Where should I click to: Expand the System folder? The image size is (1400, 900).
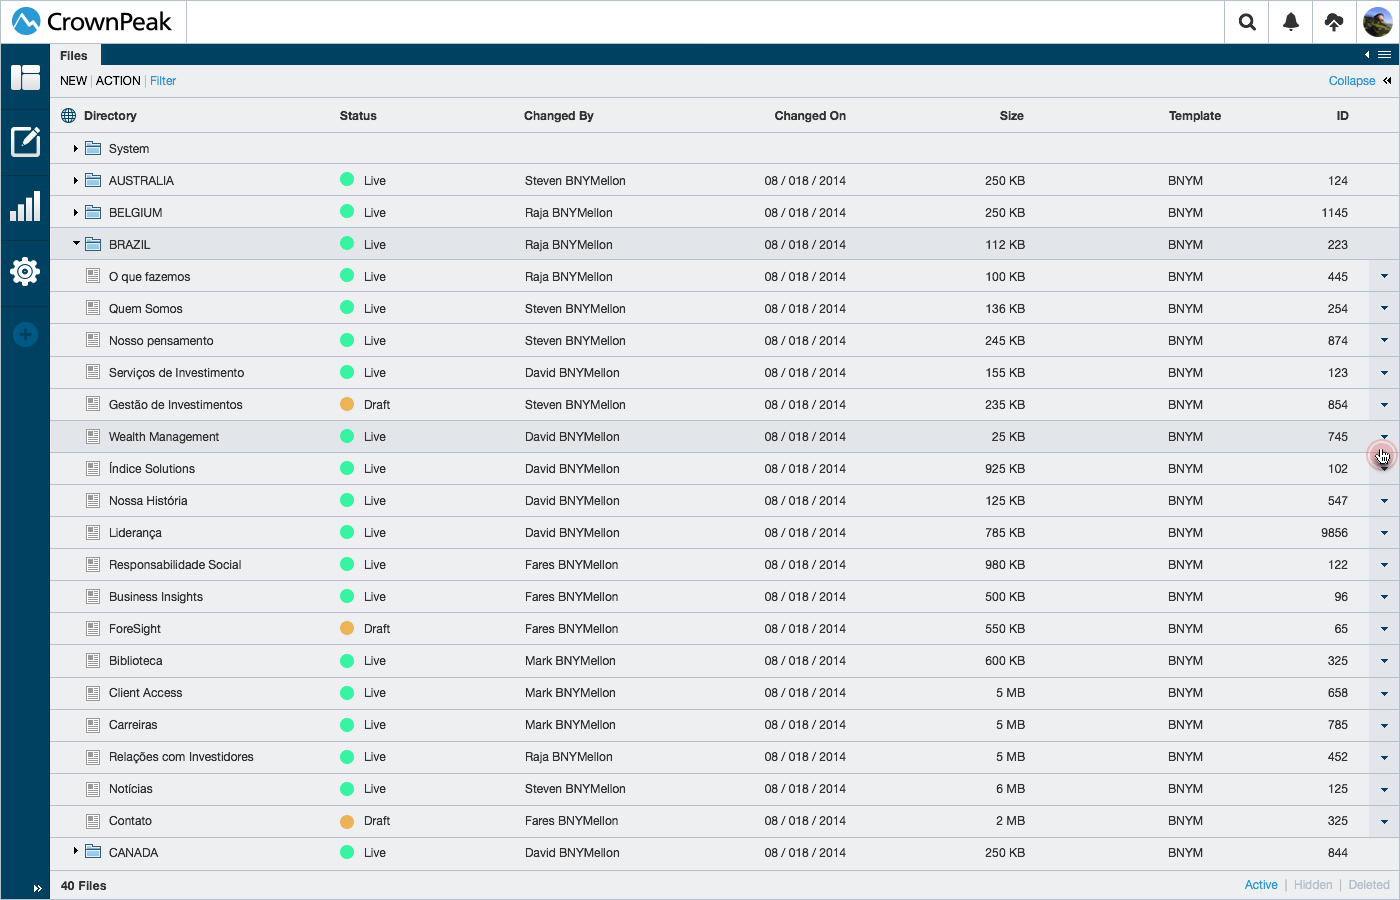75,148
